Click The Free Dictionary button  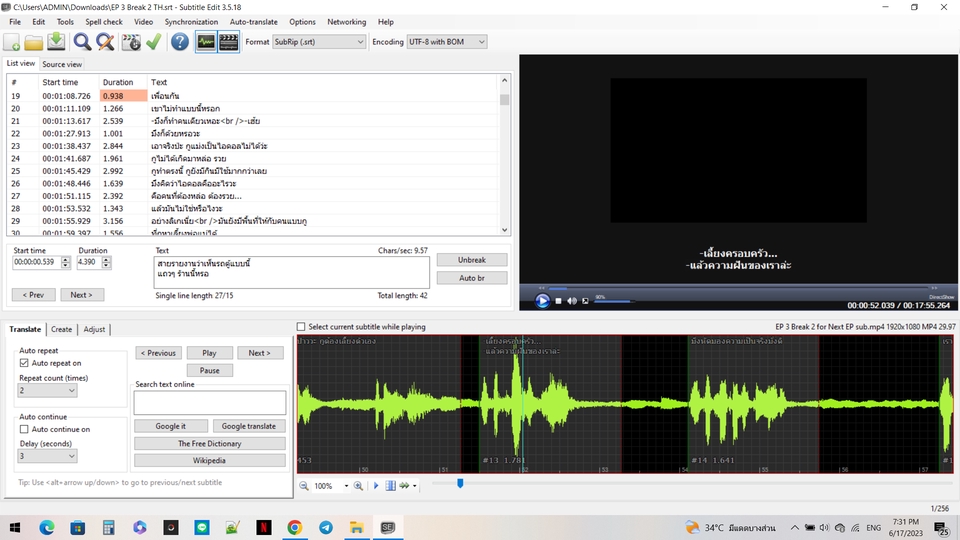click(209, 443)
